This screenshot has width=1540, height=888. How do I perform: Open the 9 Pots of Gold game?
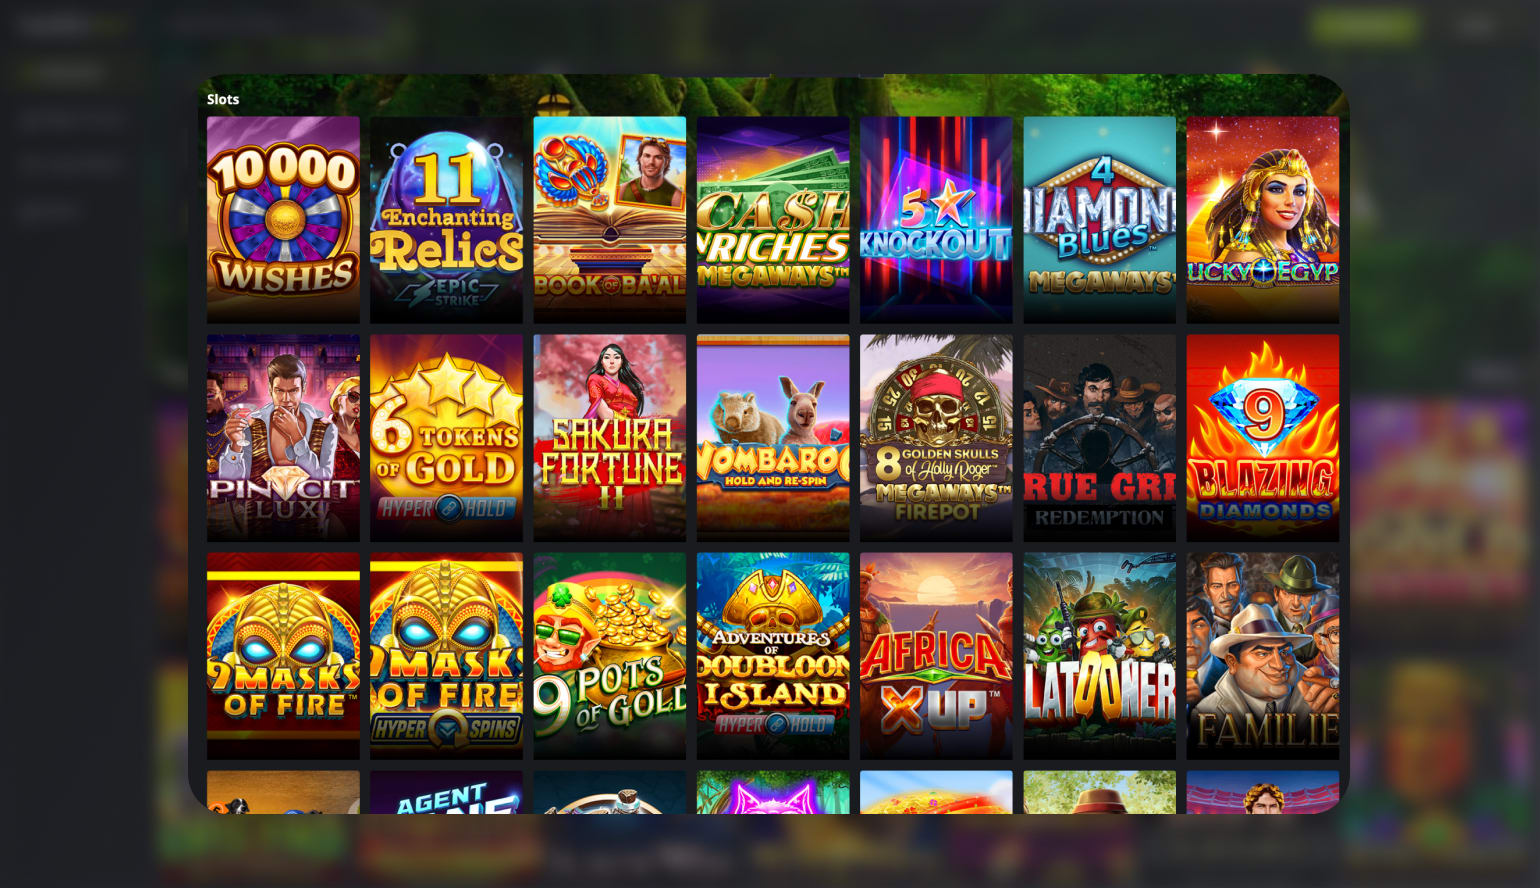(609, 656)
